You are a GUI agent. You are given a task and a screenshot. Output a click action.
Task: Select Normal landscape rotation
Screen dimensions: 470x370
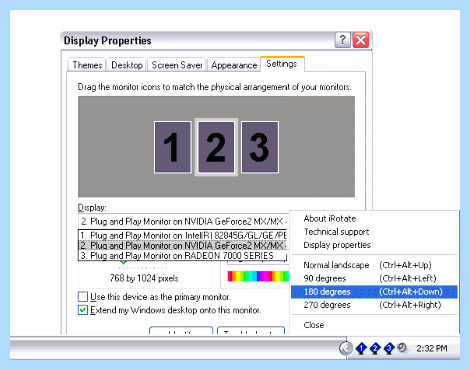[374, 265]
